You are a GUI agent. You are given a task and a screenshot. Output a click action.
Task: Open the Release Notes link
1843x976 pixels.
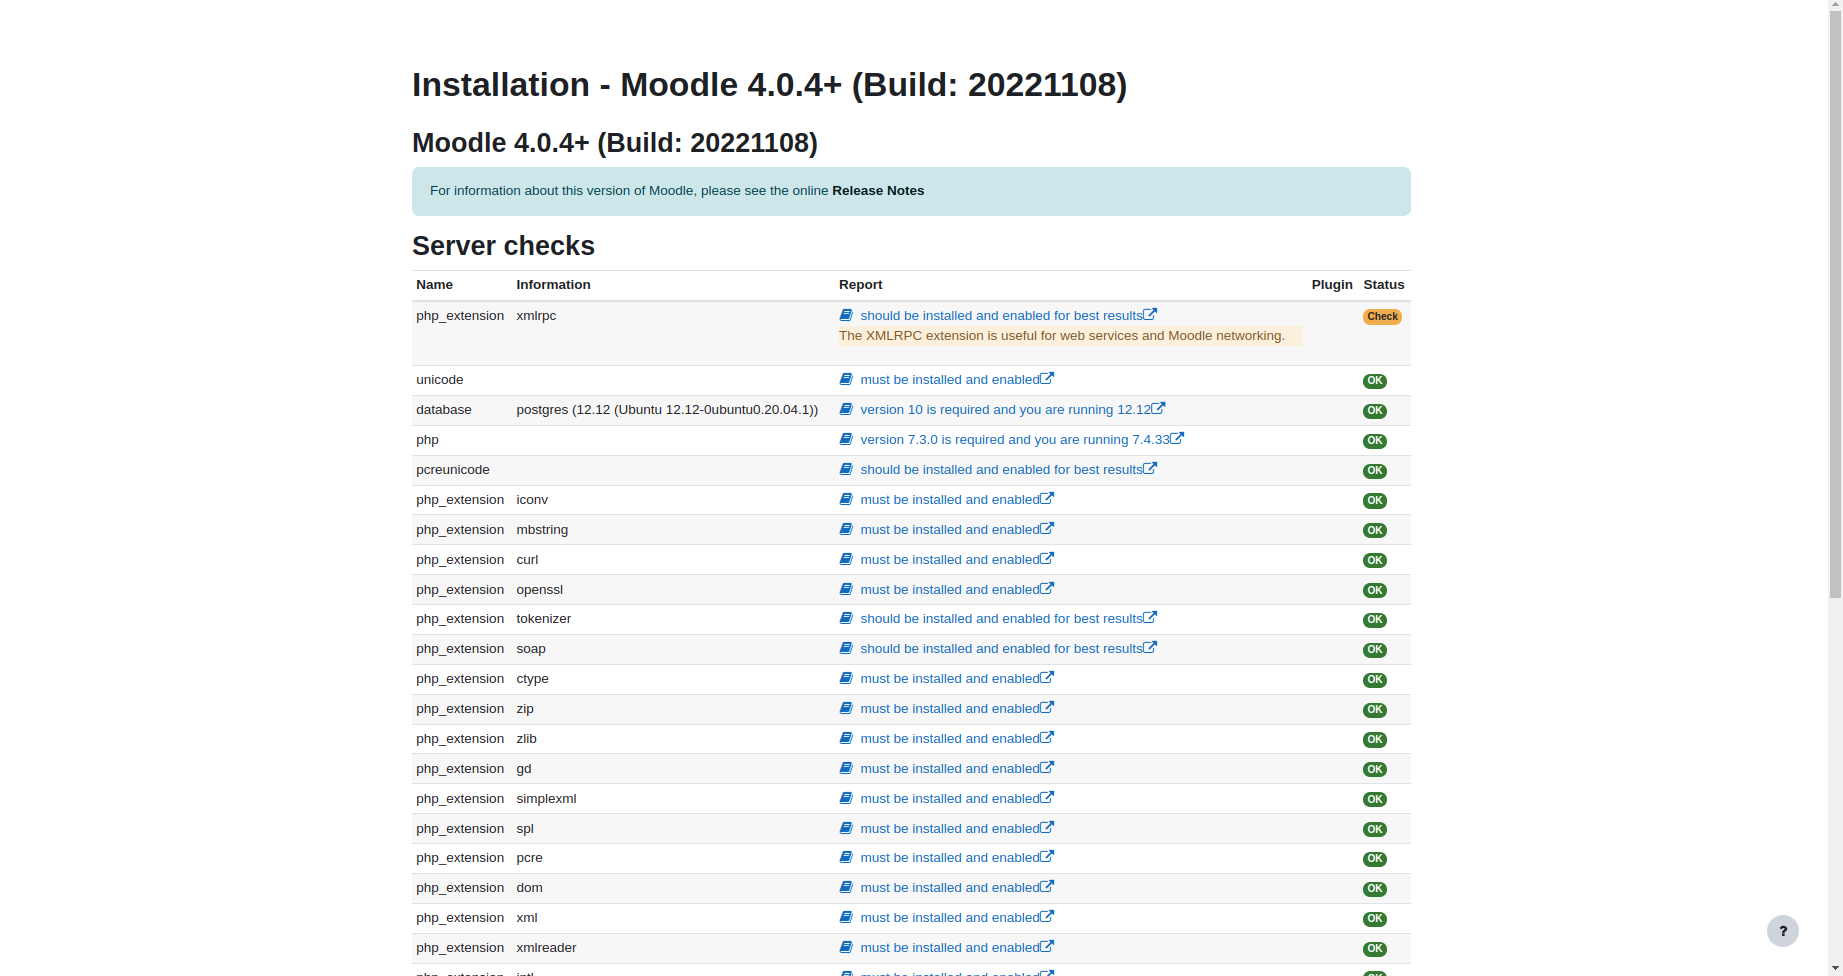(x=878, y=191)
